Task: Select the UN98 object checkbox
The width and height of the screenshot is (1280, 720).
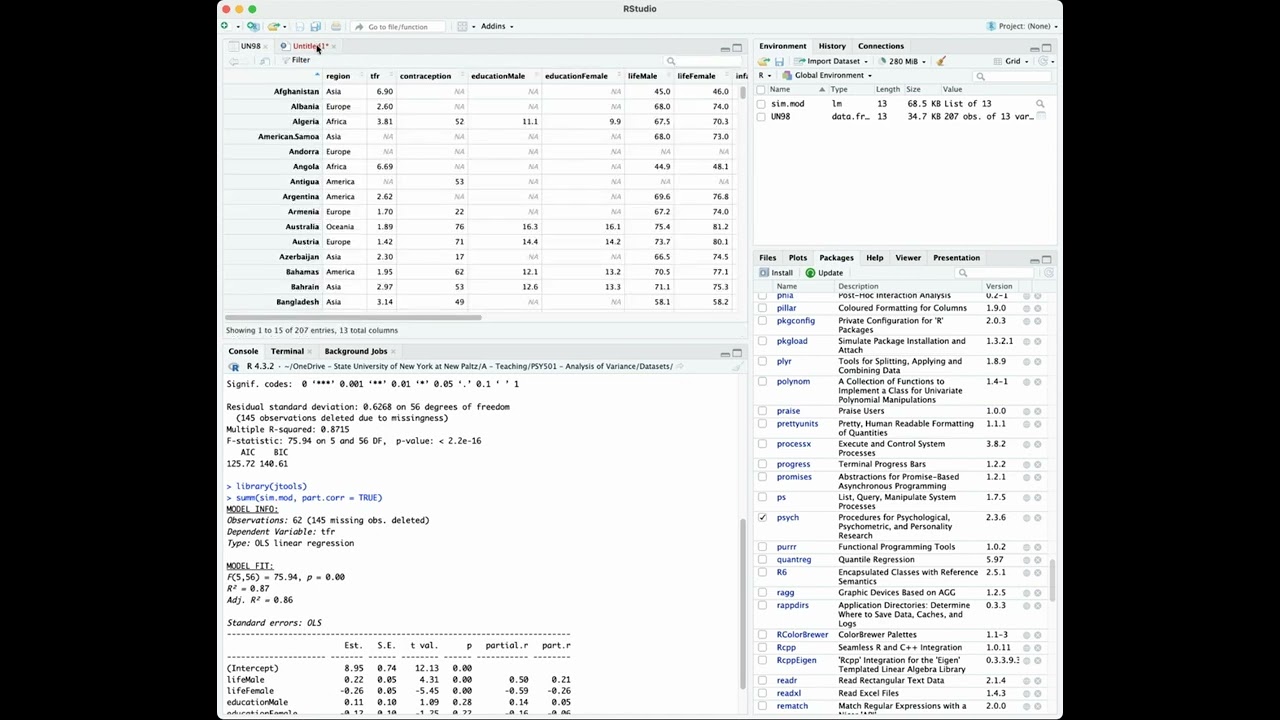Action: click(x=762, y=117)
